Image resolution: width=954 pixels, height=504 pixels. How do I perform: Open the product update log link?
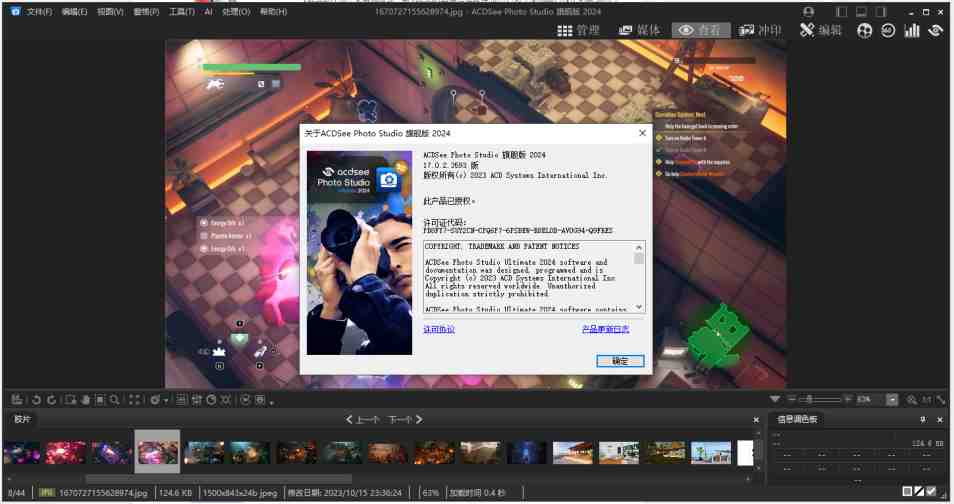[x=605, y=329]
